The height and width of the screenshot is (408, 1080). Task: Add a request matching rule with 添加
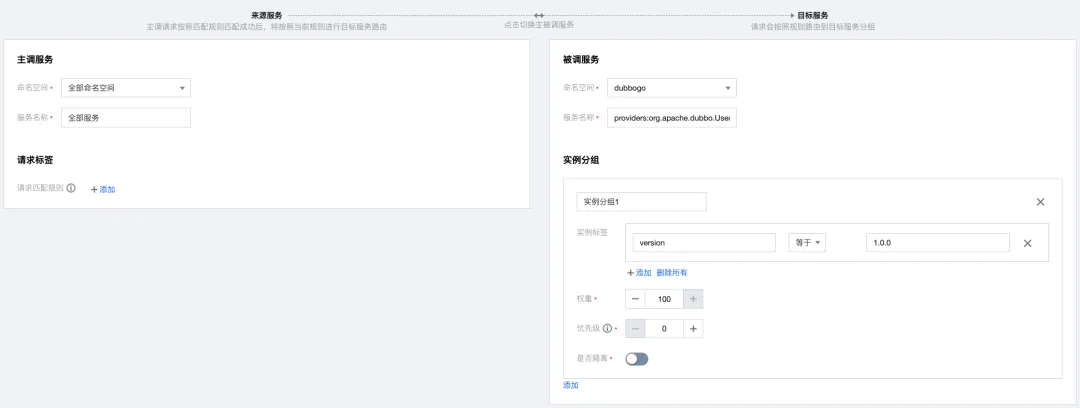[103, 189]
